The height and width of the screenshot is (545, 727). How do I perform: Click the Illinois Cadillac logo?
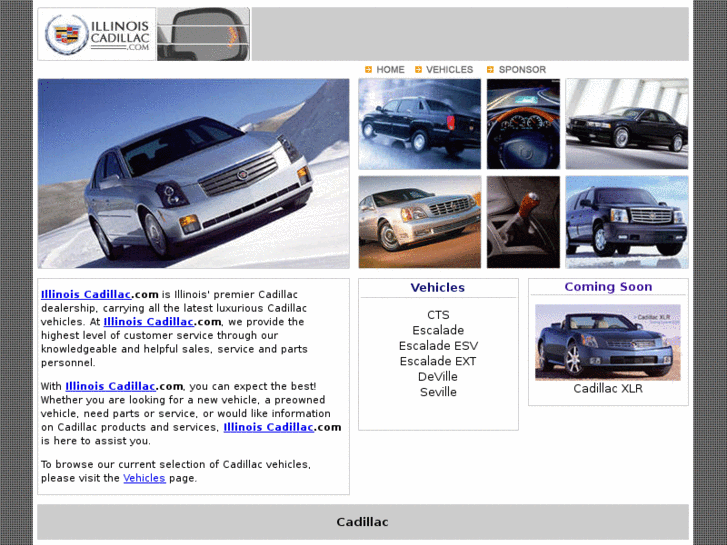[x=96, y=34]
